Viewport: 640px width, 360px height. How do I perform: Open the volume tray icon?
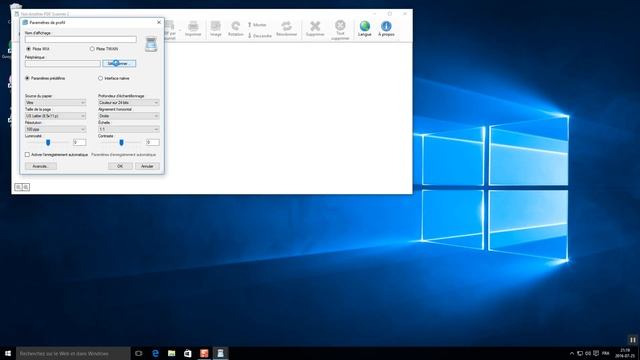[x=588, y=353]
